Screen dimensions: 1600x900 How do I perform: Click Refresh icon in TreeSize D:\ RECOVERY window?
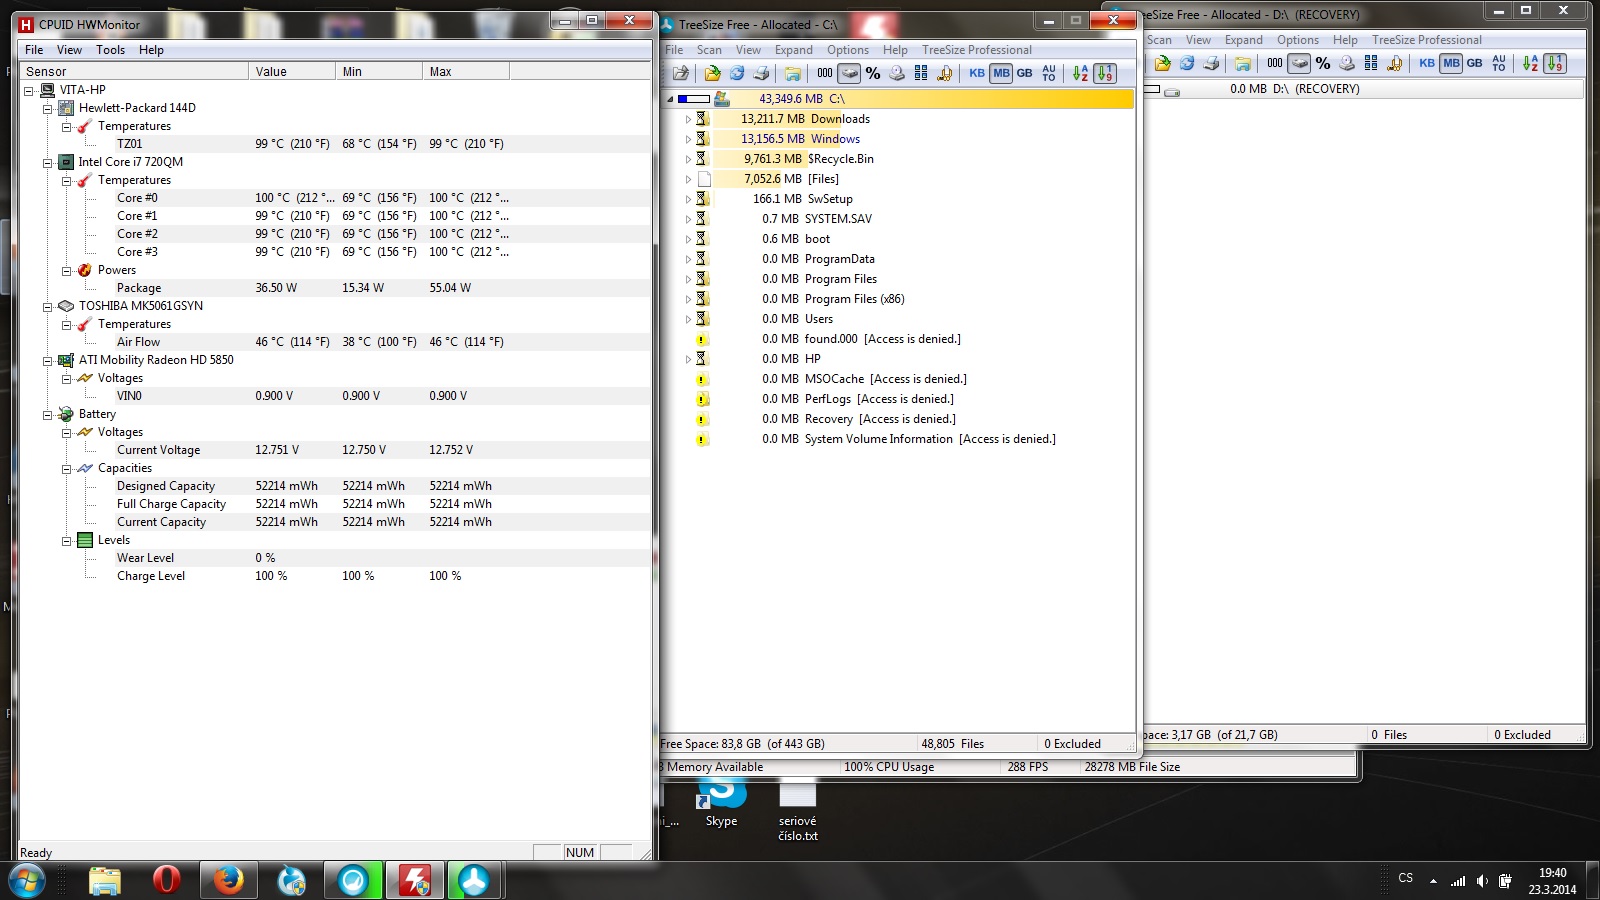pos(1187,63)
